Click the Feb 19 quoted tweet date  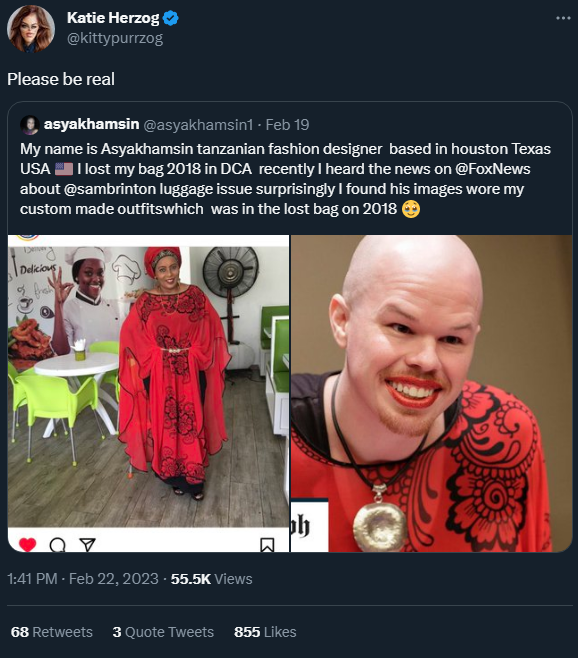click(288, 125)
